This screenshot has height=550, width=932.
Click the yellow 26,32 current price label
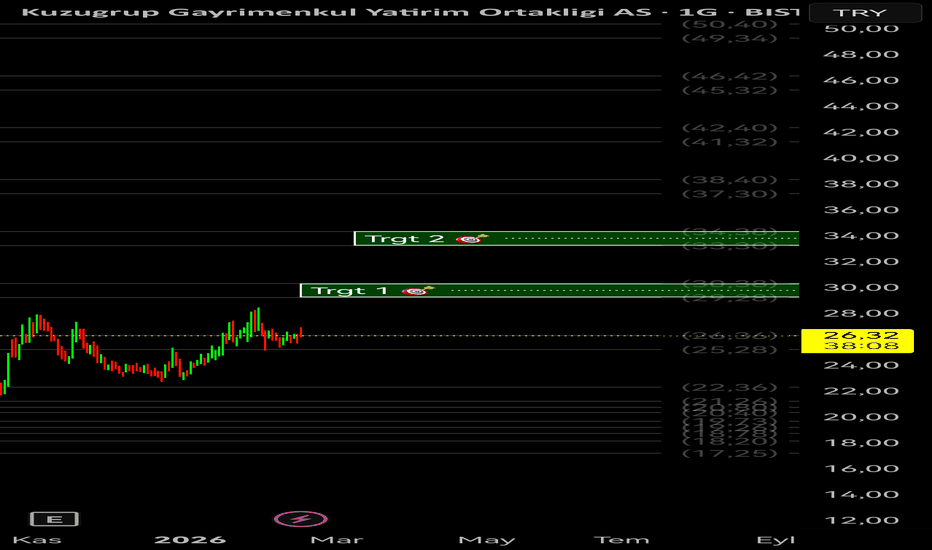tap(857, 341)
